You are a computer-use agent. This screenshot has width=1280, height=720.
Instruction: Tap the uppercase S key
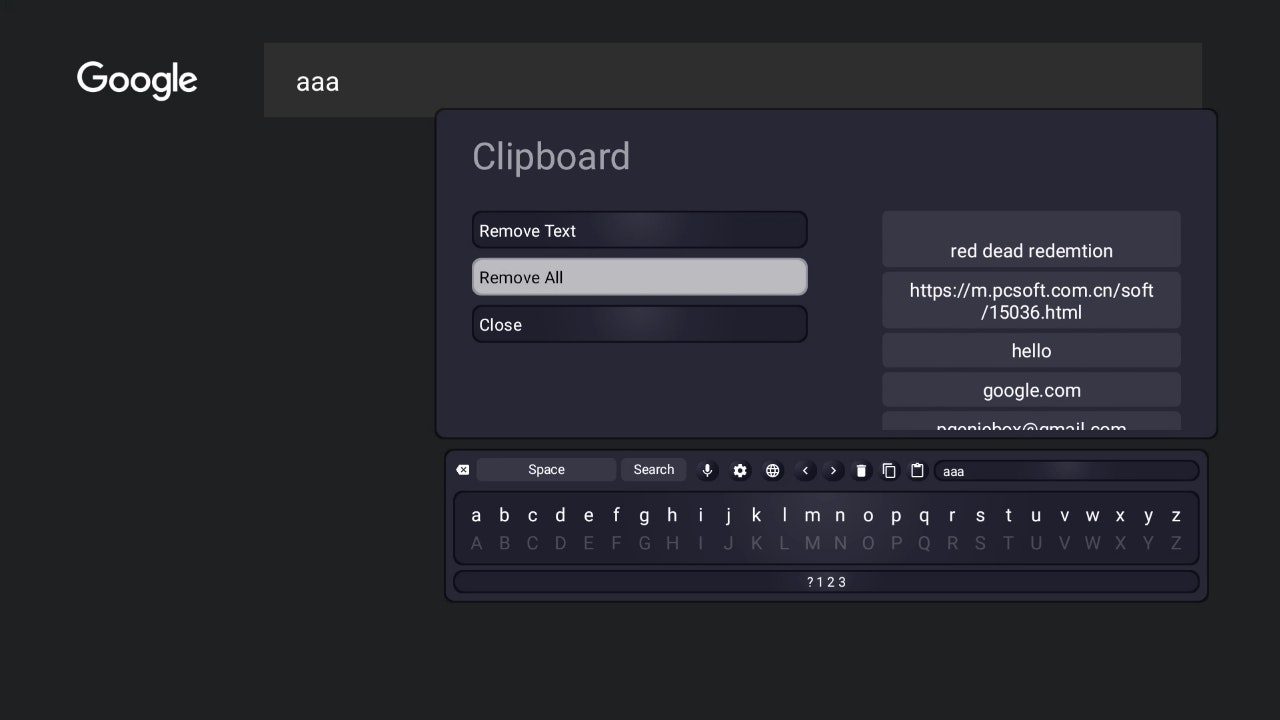(x=980, y=543)
